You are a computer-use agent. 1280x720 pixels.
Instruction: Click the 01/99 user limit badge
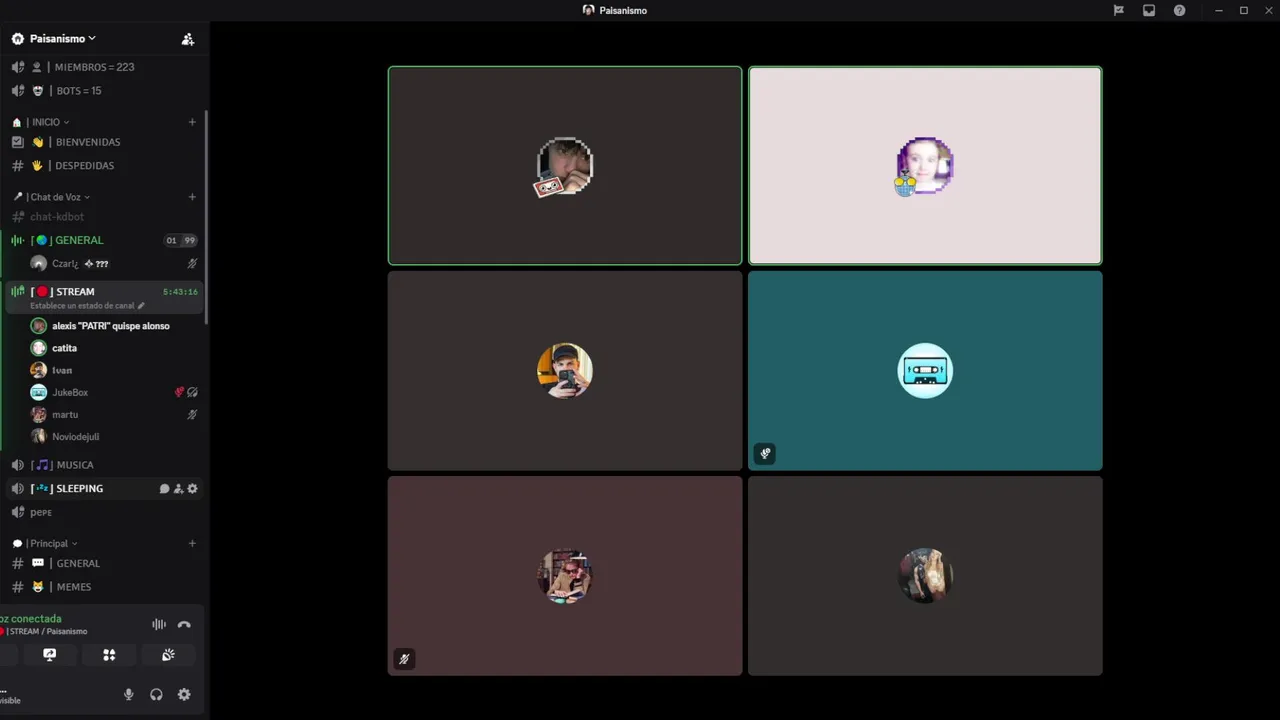point(181,241)
